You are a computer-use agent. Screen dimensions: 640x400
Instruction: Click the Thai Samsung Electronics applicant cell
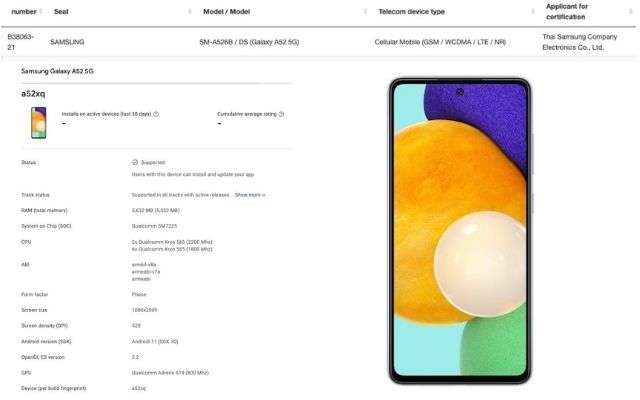click(x=580, y=42)
